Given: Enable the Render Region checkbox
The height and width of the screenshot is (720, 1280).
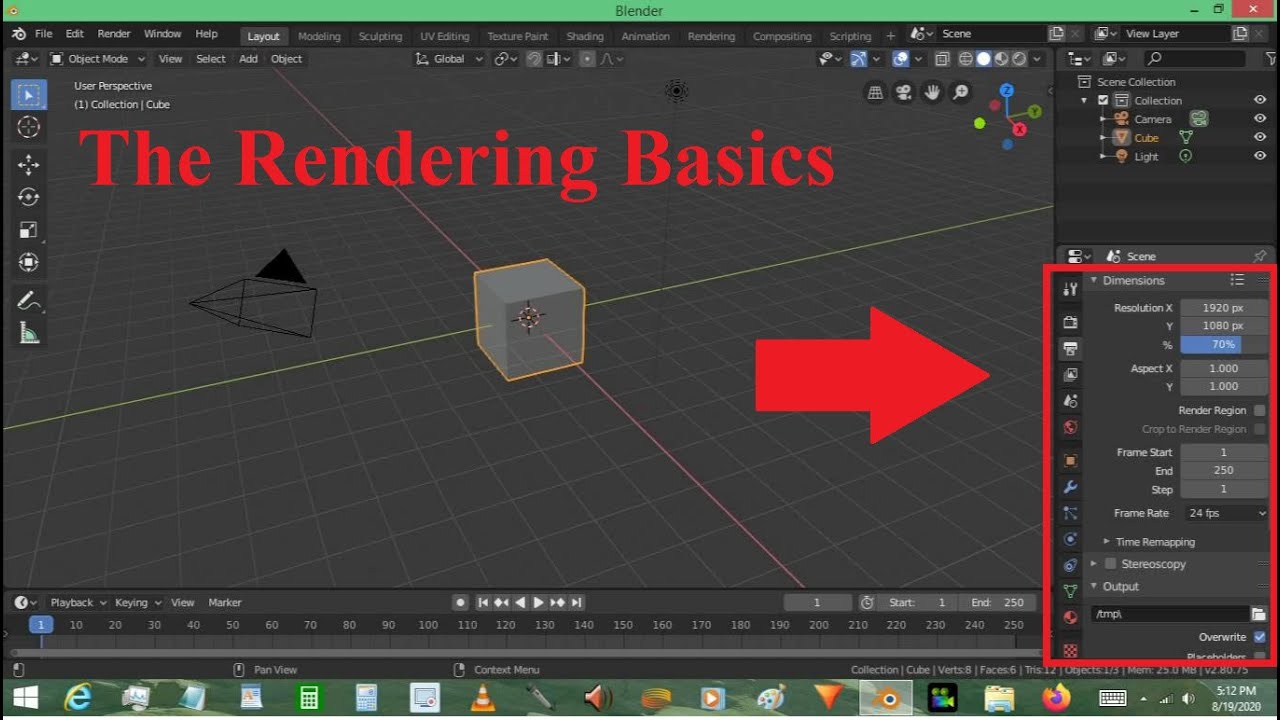Looking at the screenshot, I should click(1259, 410).
